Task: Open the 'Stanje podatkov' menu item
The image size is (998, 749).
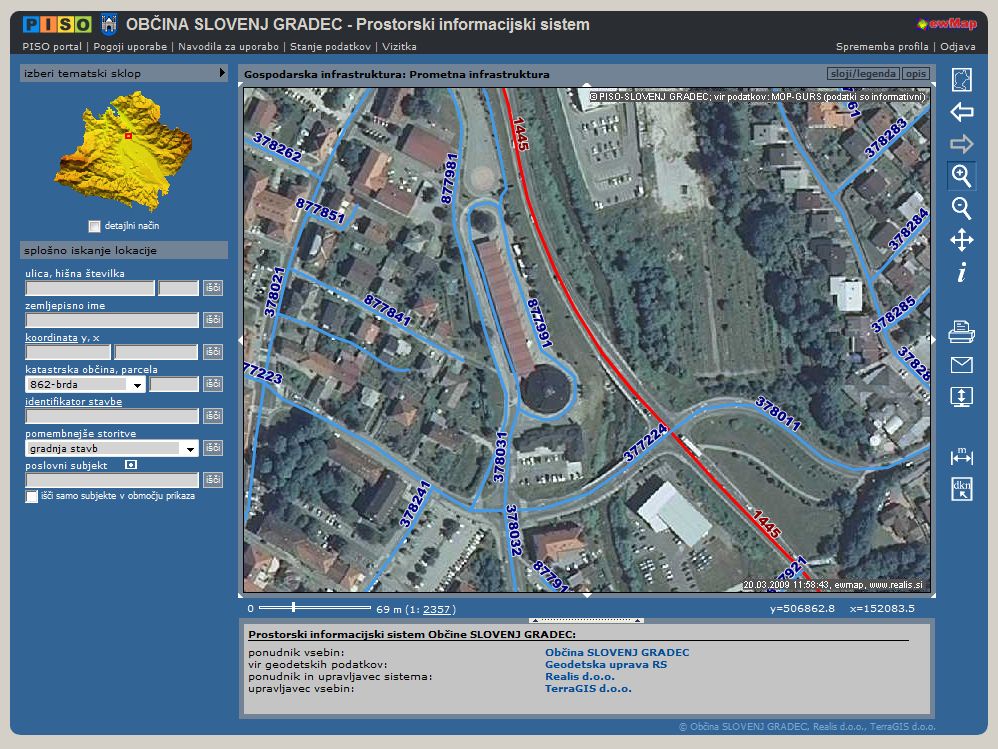Action: (x=332, y=46)
